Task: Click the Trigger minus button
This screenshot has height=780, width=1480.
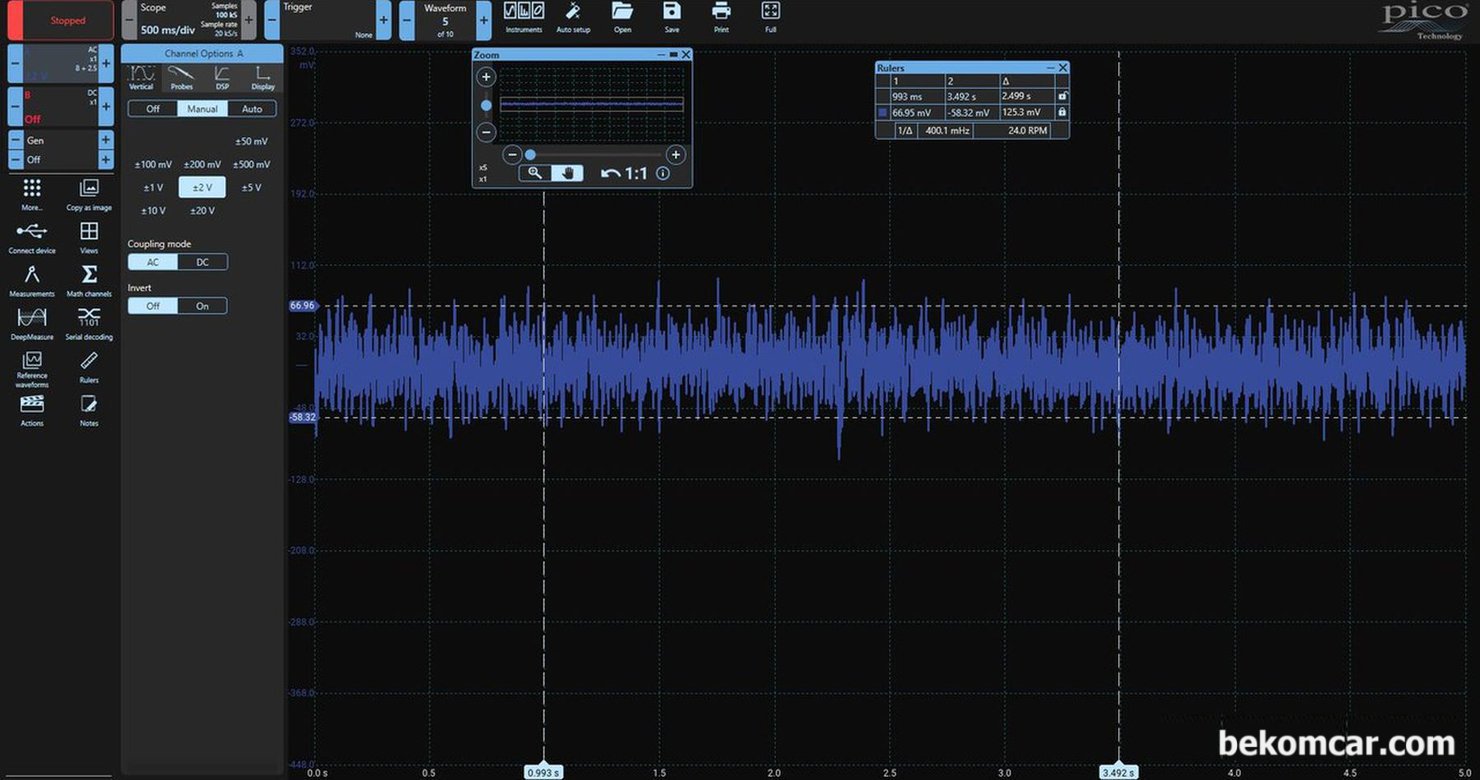Action: (272, 20)
